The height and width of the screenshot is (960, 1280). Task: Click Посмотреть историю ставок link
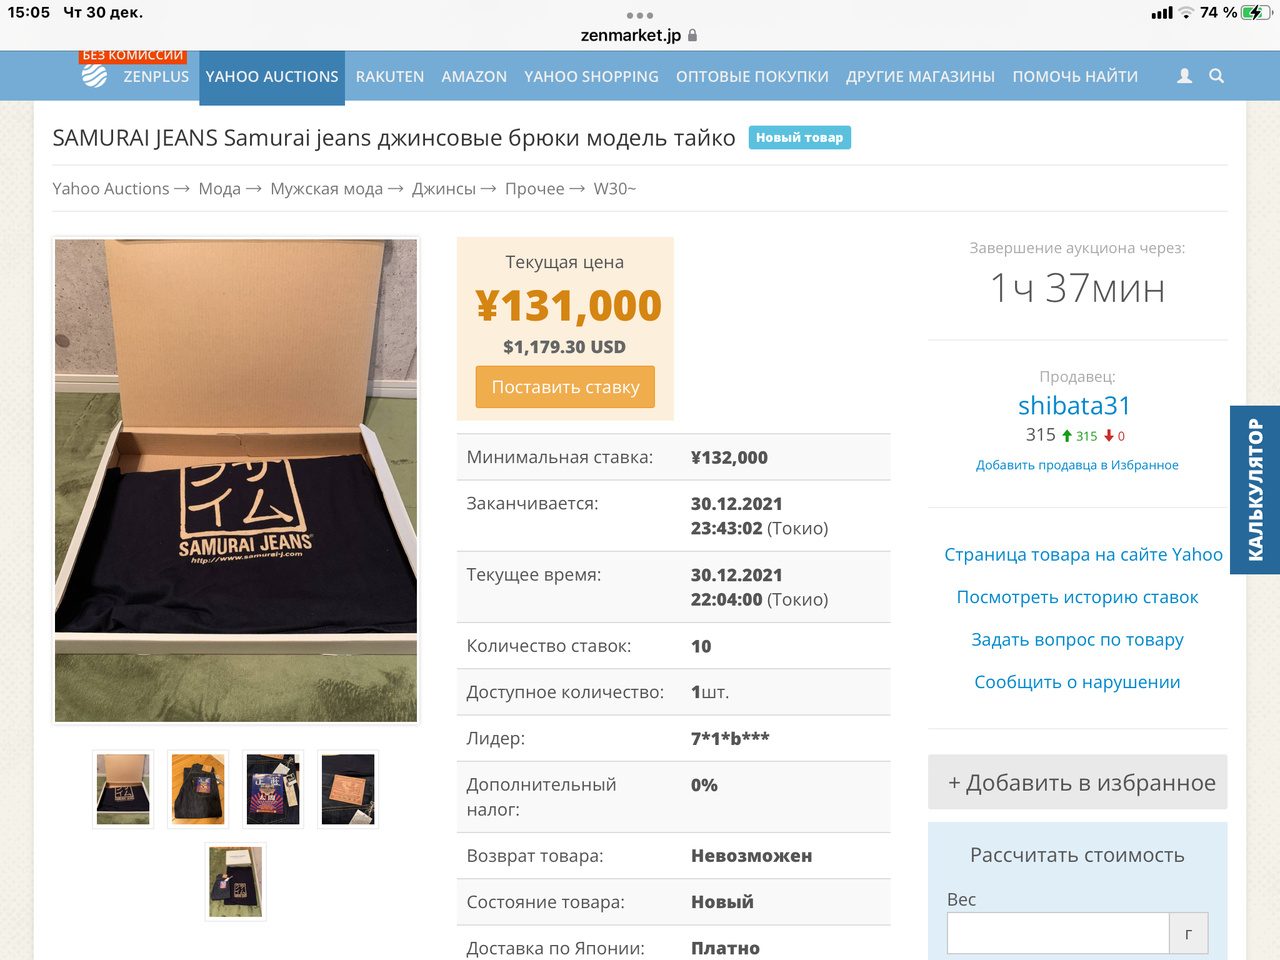click(1077, 597)
